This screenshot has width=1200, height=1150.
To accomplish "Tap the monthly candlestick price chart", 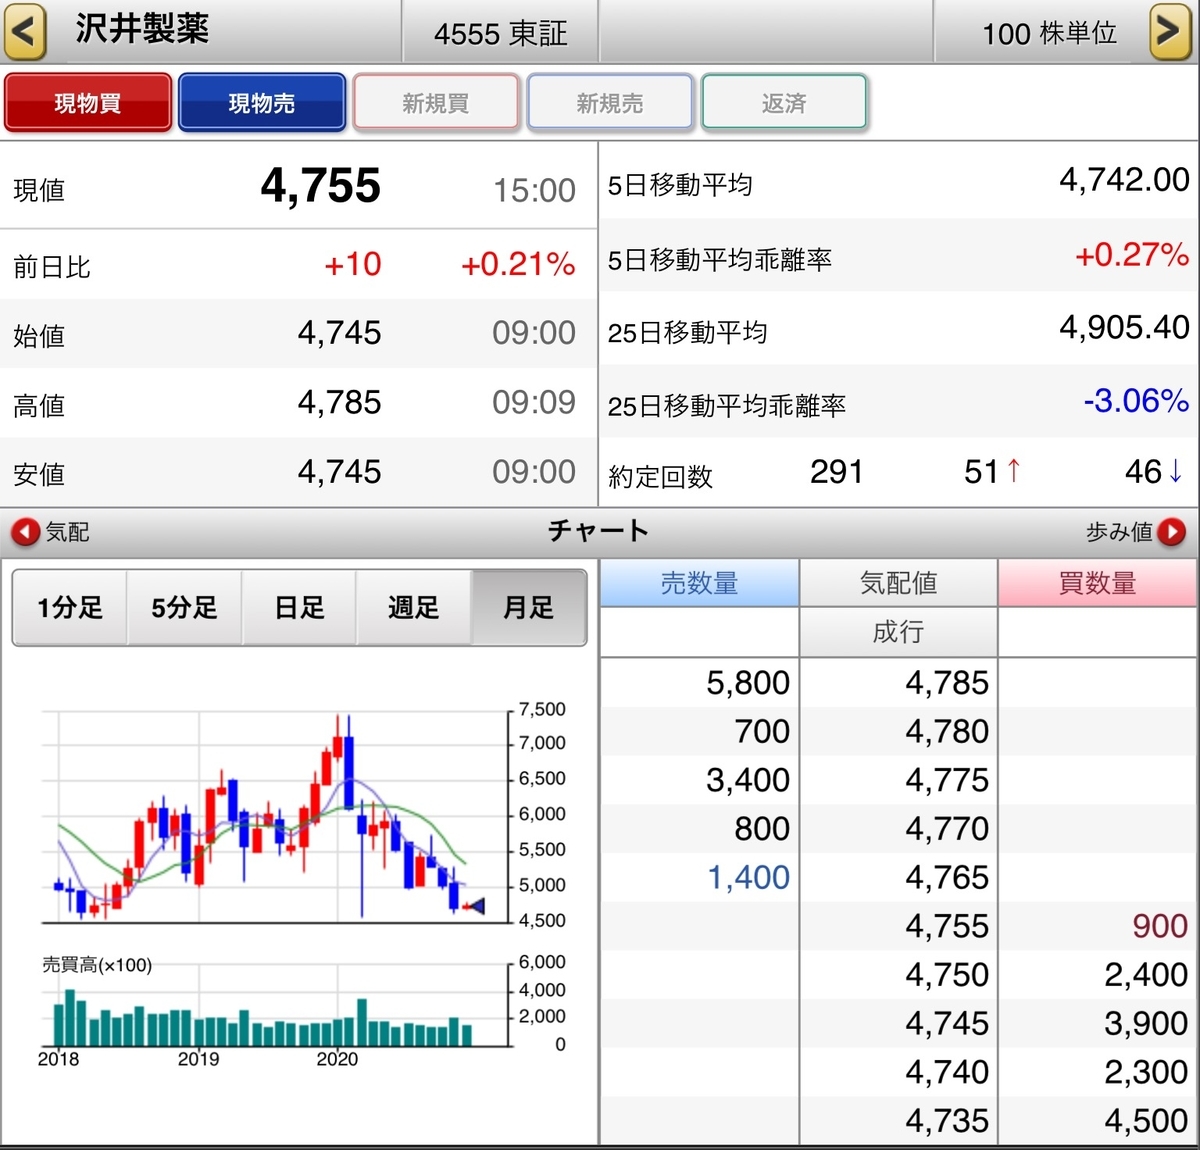I will [275, 815].
